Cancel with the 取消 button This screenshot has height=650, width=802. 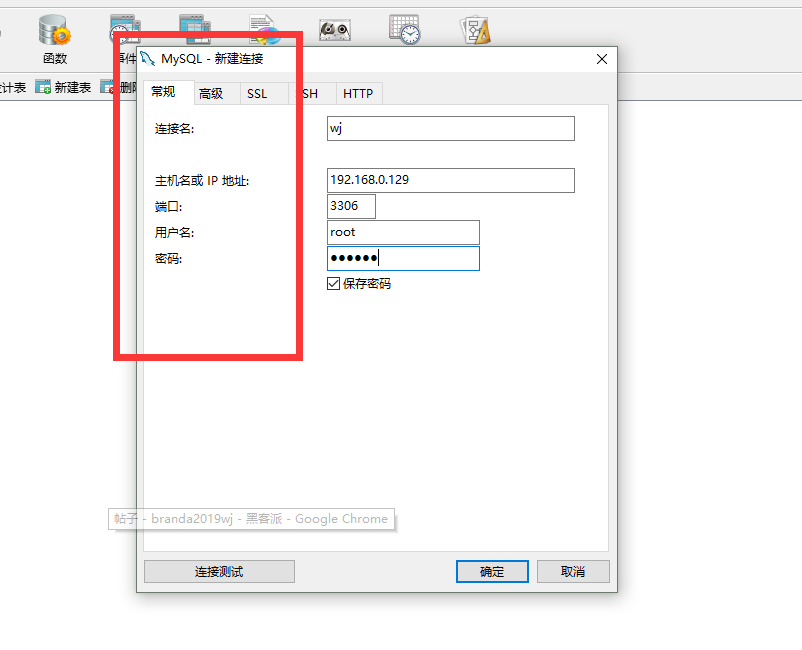pos(573,571)
